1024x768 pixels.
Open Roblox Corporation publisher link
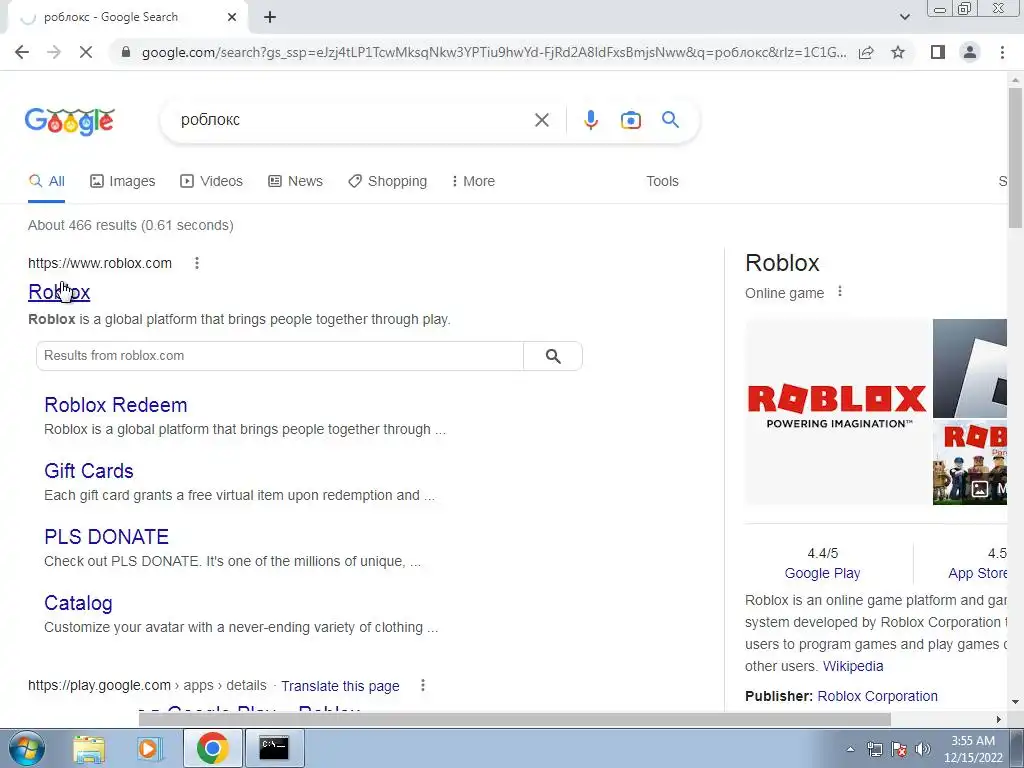point(877,696)
